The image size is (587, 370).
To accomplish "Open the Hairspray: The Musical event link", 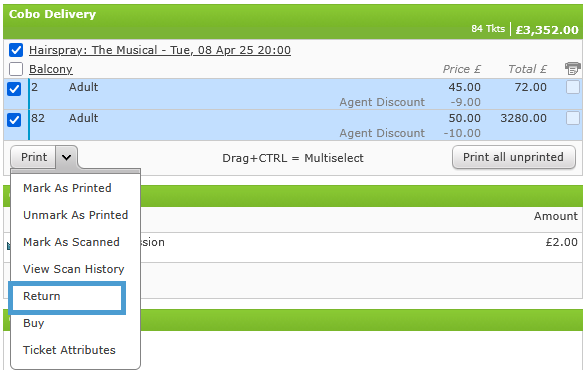I will click(x=160, y=50).
